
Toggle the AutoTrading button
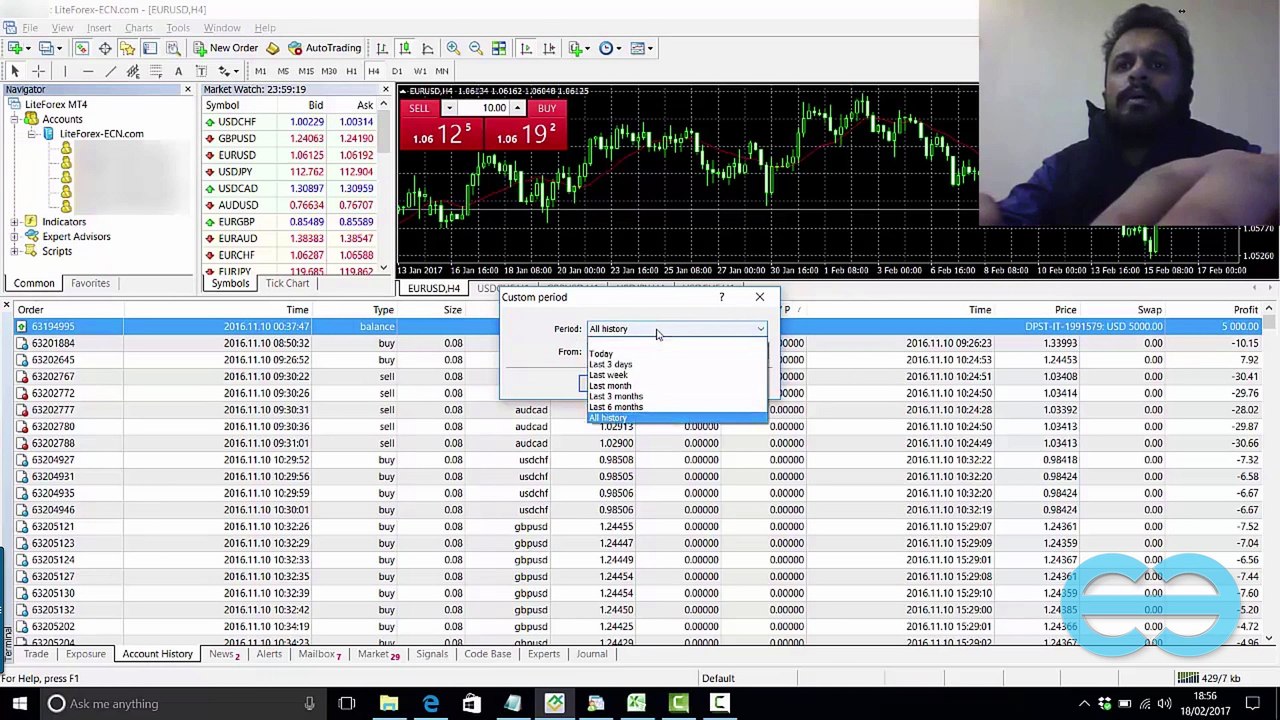coord(324,48)
